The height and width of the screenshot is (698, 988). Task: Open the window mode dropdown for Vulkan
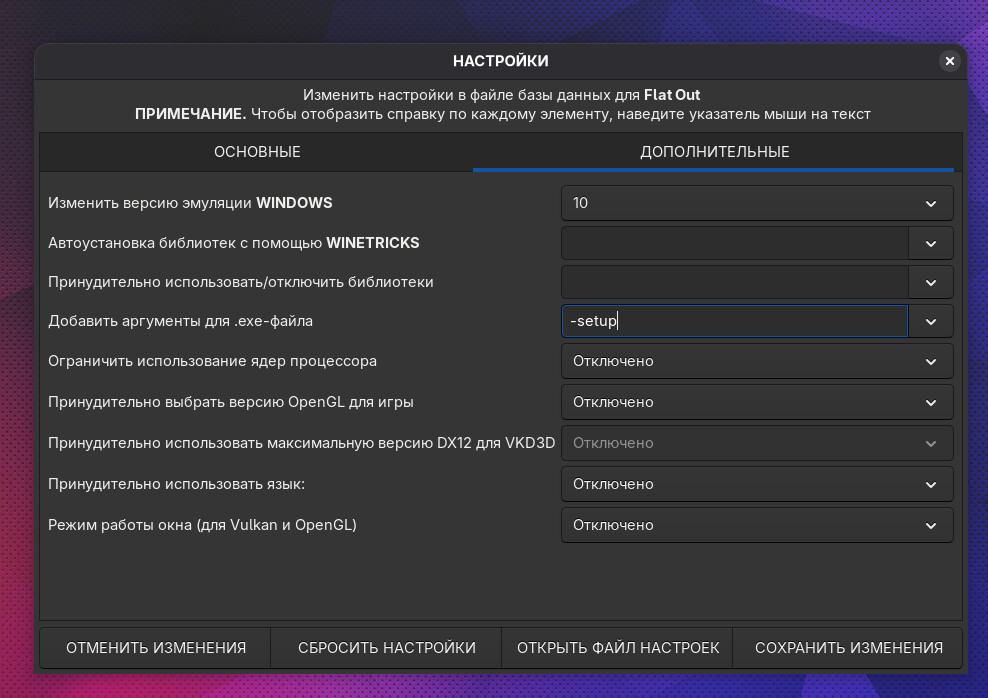click(756, 525)
